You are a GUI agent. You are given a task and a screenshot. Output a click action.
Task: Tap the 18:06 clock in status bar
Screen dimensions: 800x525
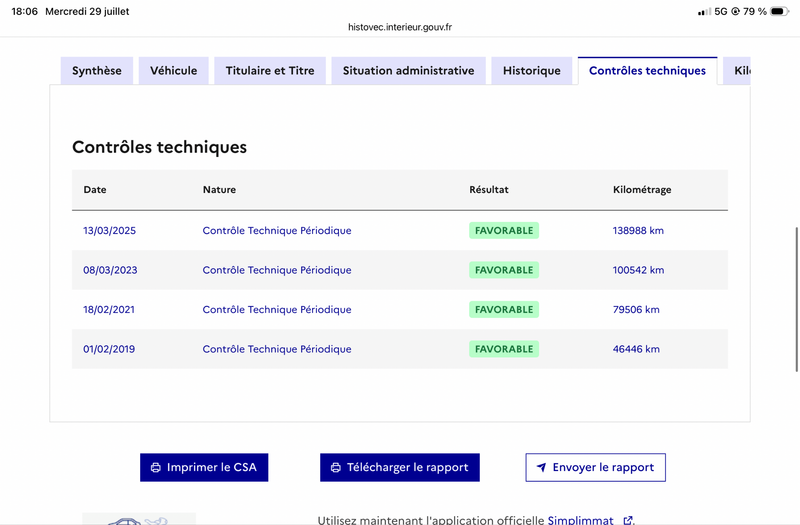24,11
